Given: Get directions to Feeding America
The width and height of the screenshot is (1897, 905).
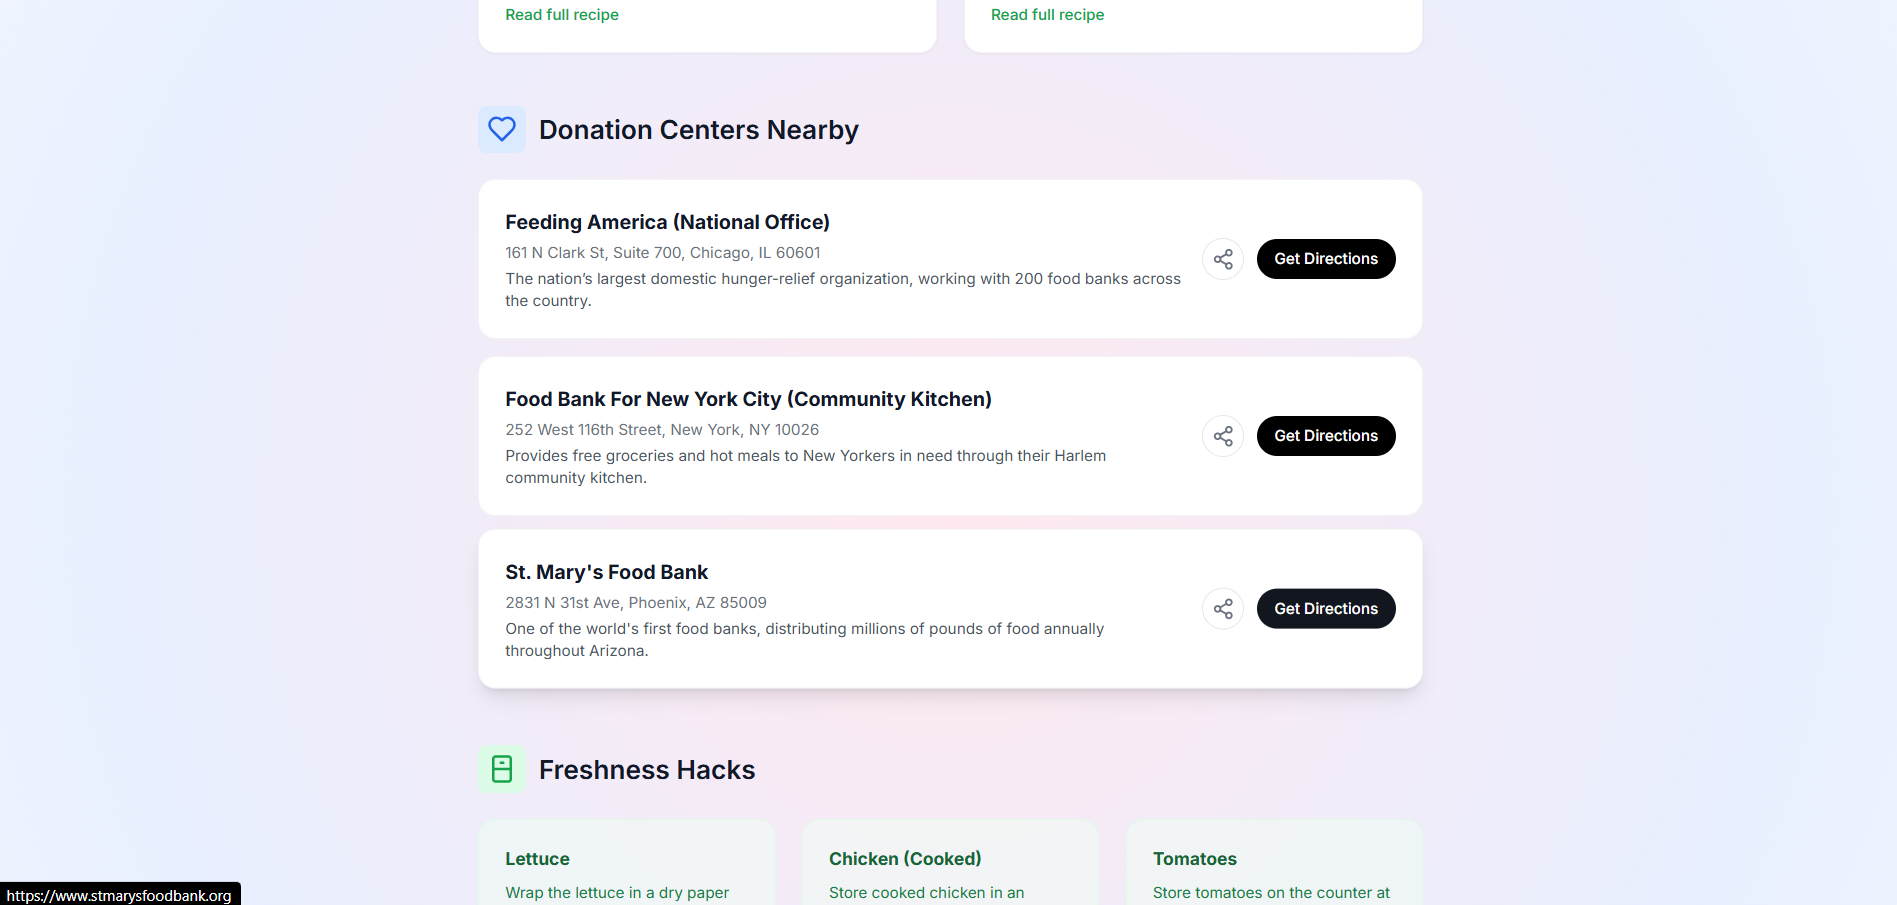Looking at the screenshot, I should point(1325,258).
